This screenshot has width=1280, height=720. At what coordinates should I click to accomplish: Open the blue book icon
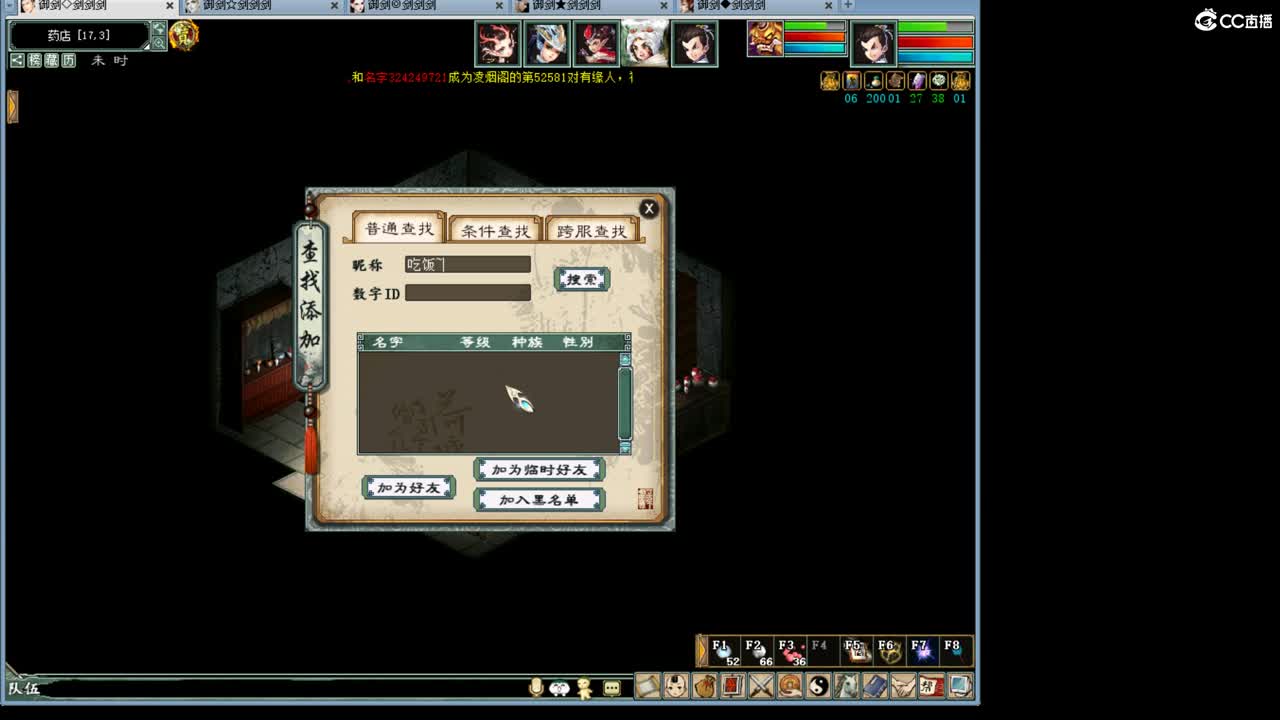pyautogui.click(x=875, y=687)
